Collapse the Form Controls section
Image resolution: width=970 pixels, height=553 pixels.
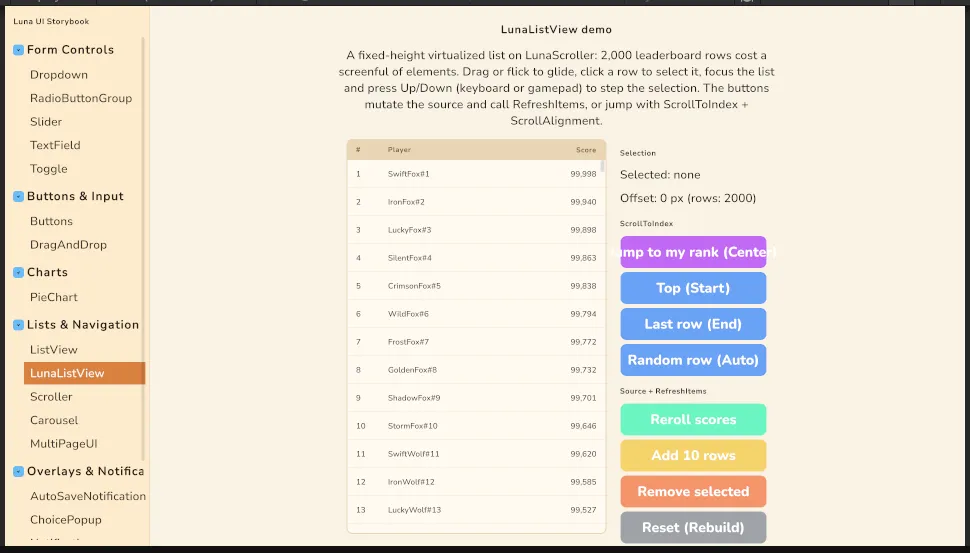pyautogui.click(x=19, y=50)
